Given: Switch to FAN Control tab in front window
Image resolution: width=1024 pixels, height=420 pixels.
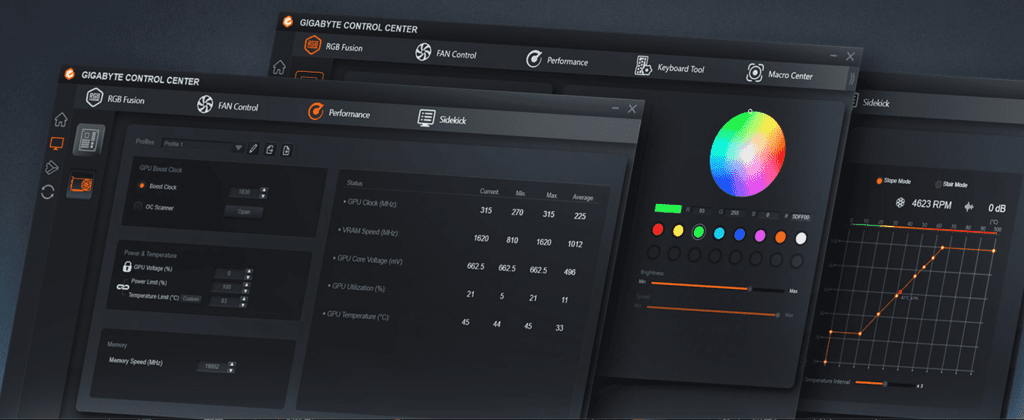Looking at the screenshot, I should 228,105.
